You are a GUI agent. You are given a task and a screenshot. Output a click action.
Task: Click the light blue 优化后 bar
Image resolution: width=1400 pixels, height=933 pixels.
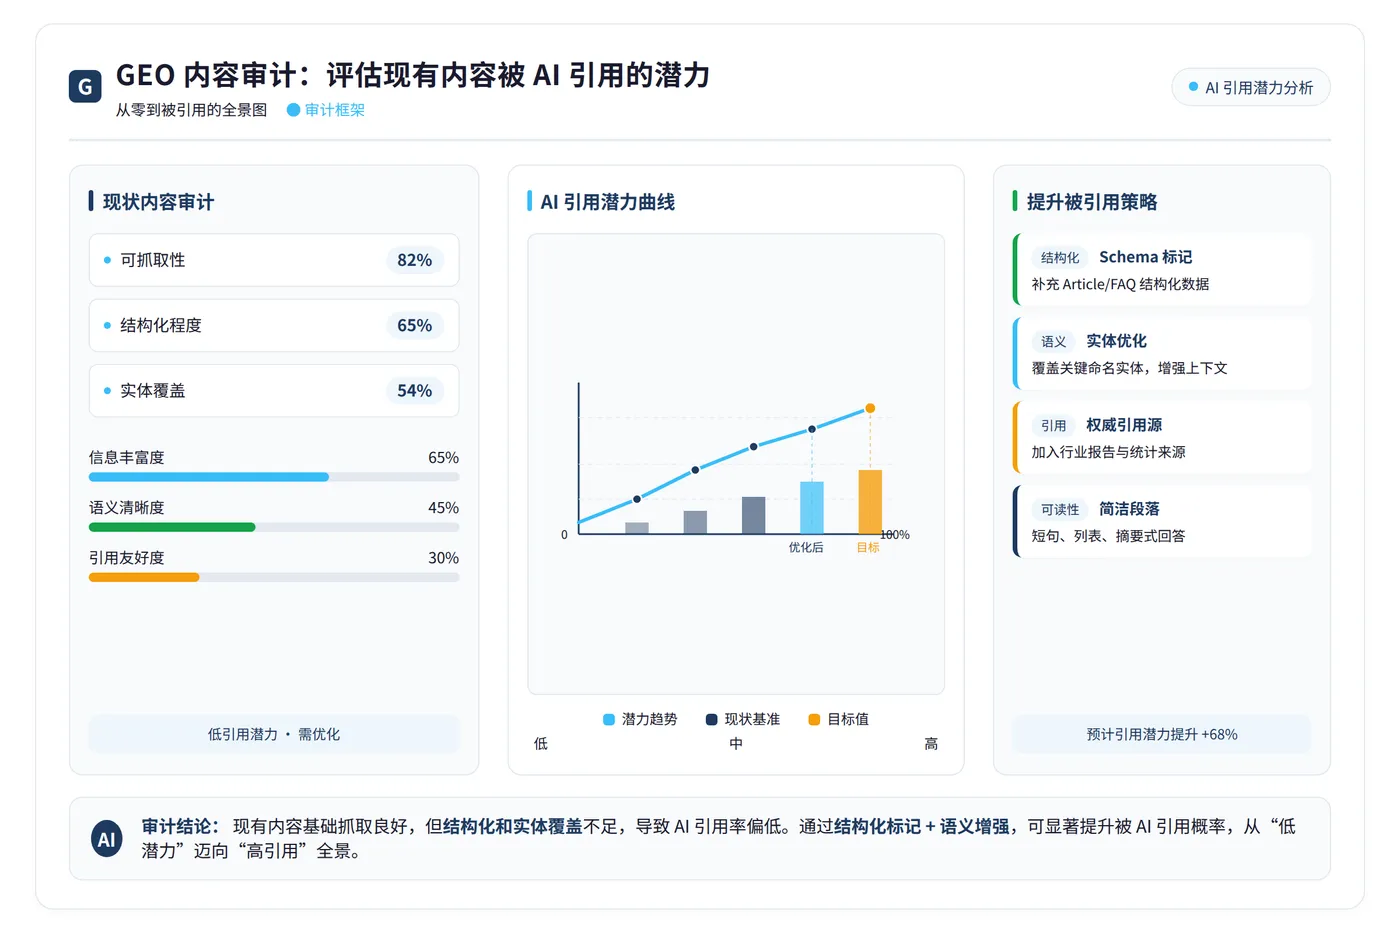812,508
